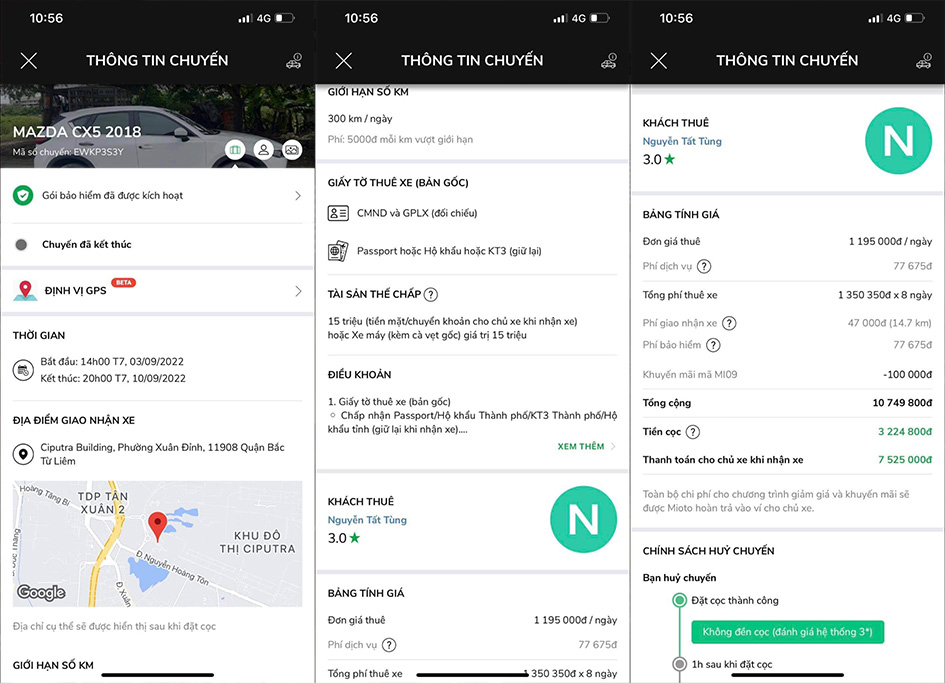Click Không đền cọc green button
945x683 pixels.
coord(788,632)
